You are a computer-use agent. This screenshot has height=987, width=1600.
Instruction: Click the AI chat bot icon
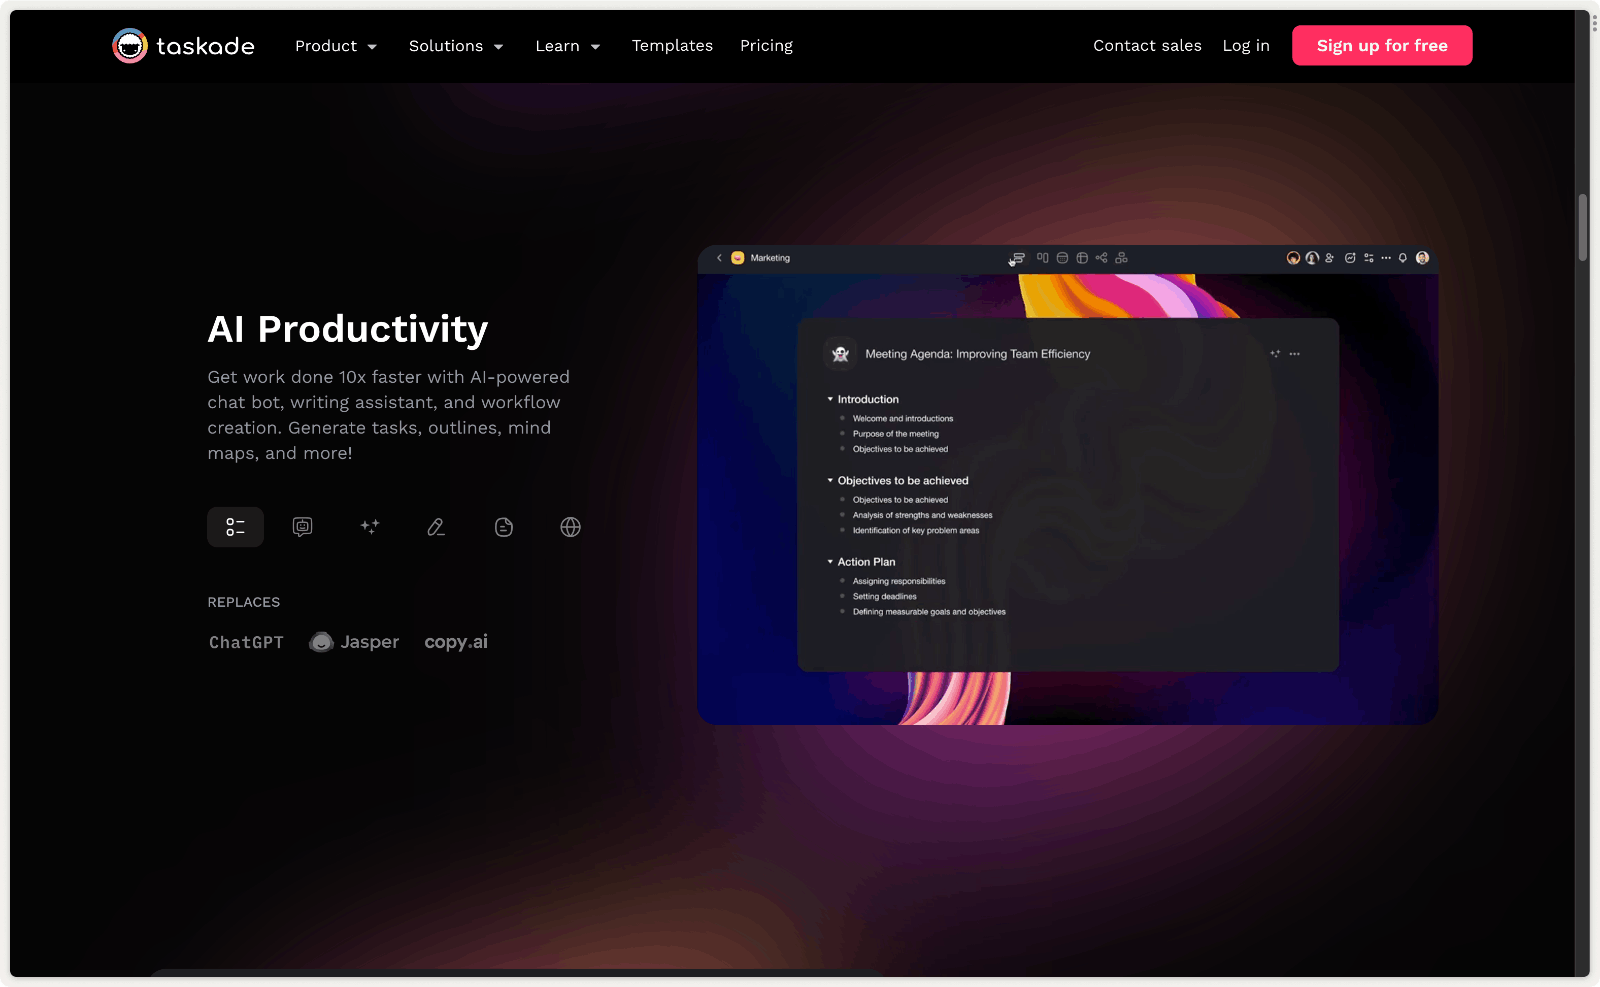click(302, 527)
